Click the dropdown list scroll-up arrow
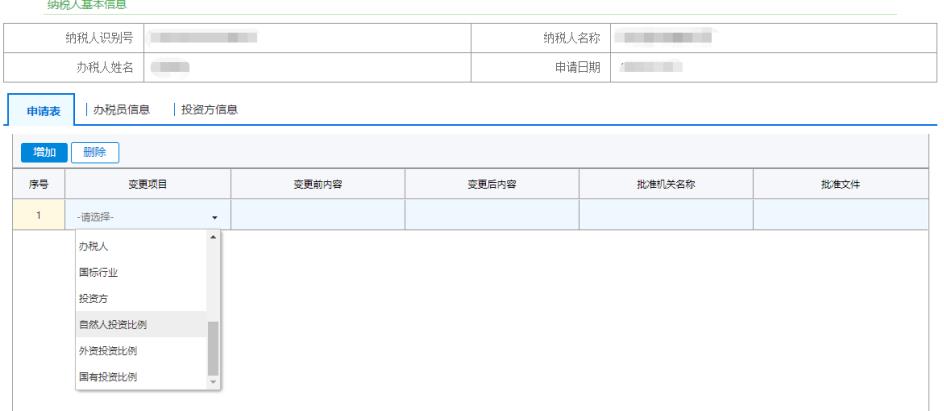944x411 pixels. pos(212,237)
